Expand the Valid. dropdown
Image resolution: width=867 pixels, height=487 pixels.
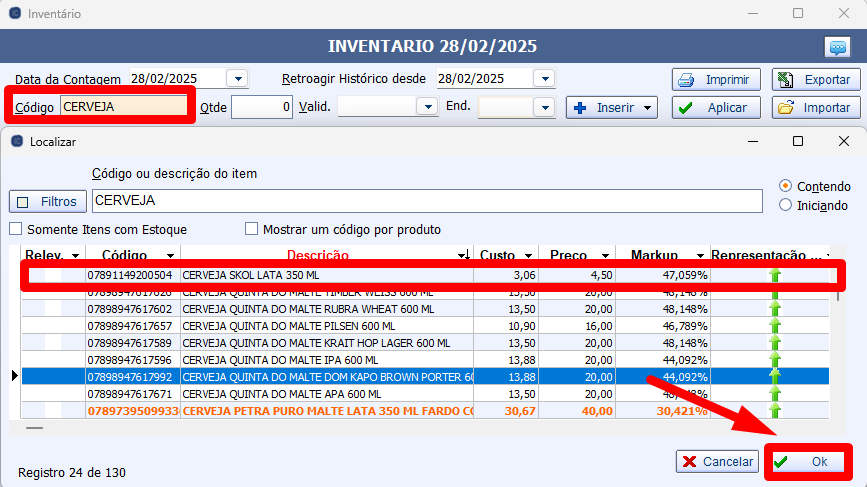pos(428,107)
